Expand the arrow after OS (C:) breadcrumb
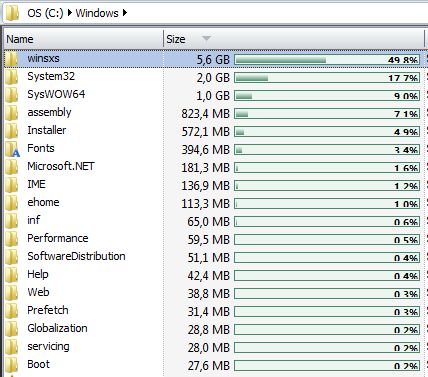 click(x=70, y=13)
